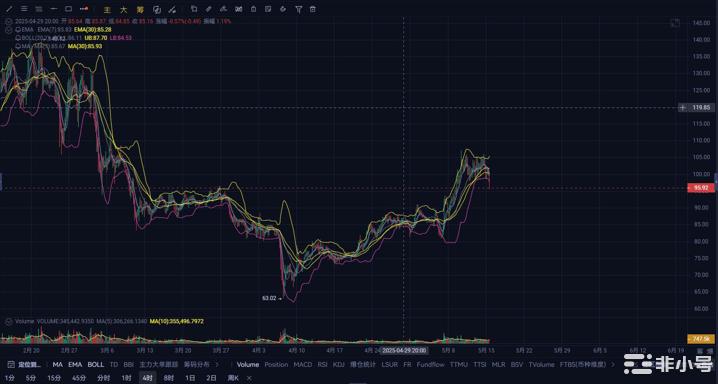Switch sub-chart to TTMU
Viewport: 718px width, 384px height.
coord(458,365)
